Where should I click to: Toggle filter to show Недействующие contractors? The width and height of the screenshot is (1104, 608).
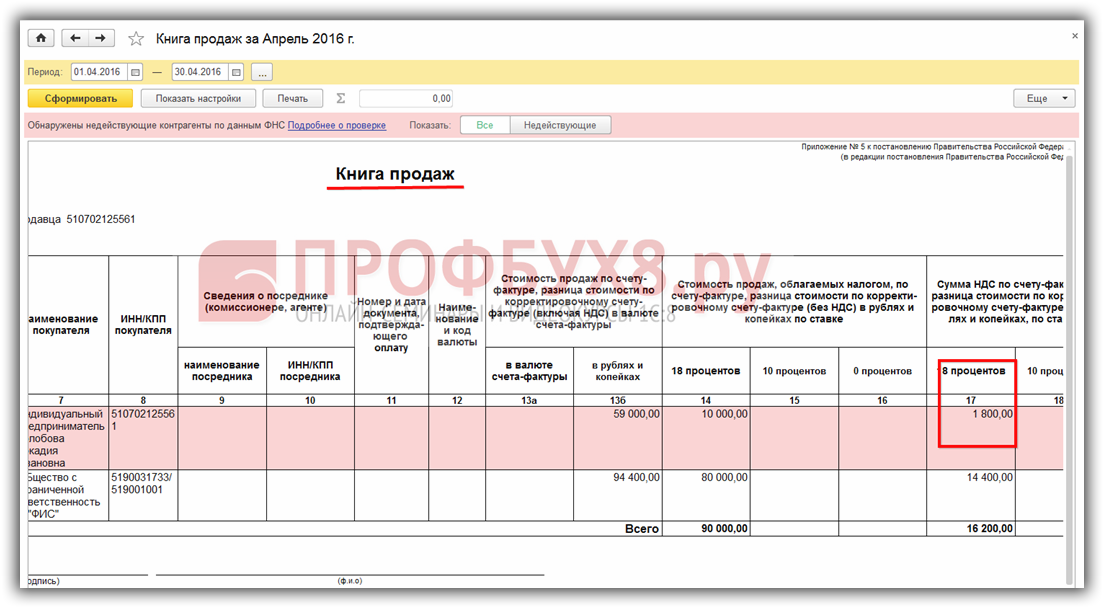pyautogui.click(x=560, y=125)
